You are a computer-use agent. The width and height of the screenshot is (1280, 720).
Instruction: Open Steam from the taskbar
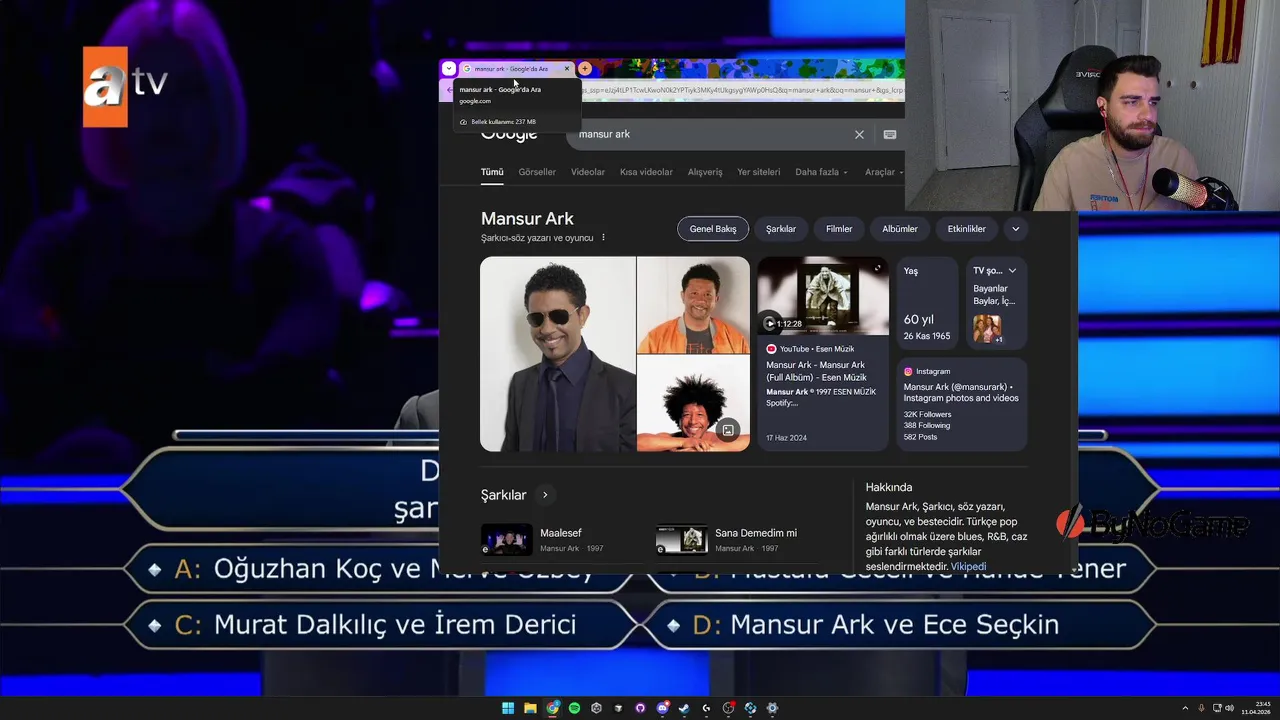click(x=684, y=708)
